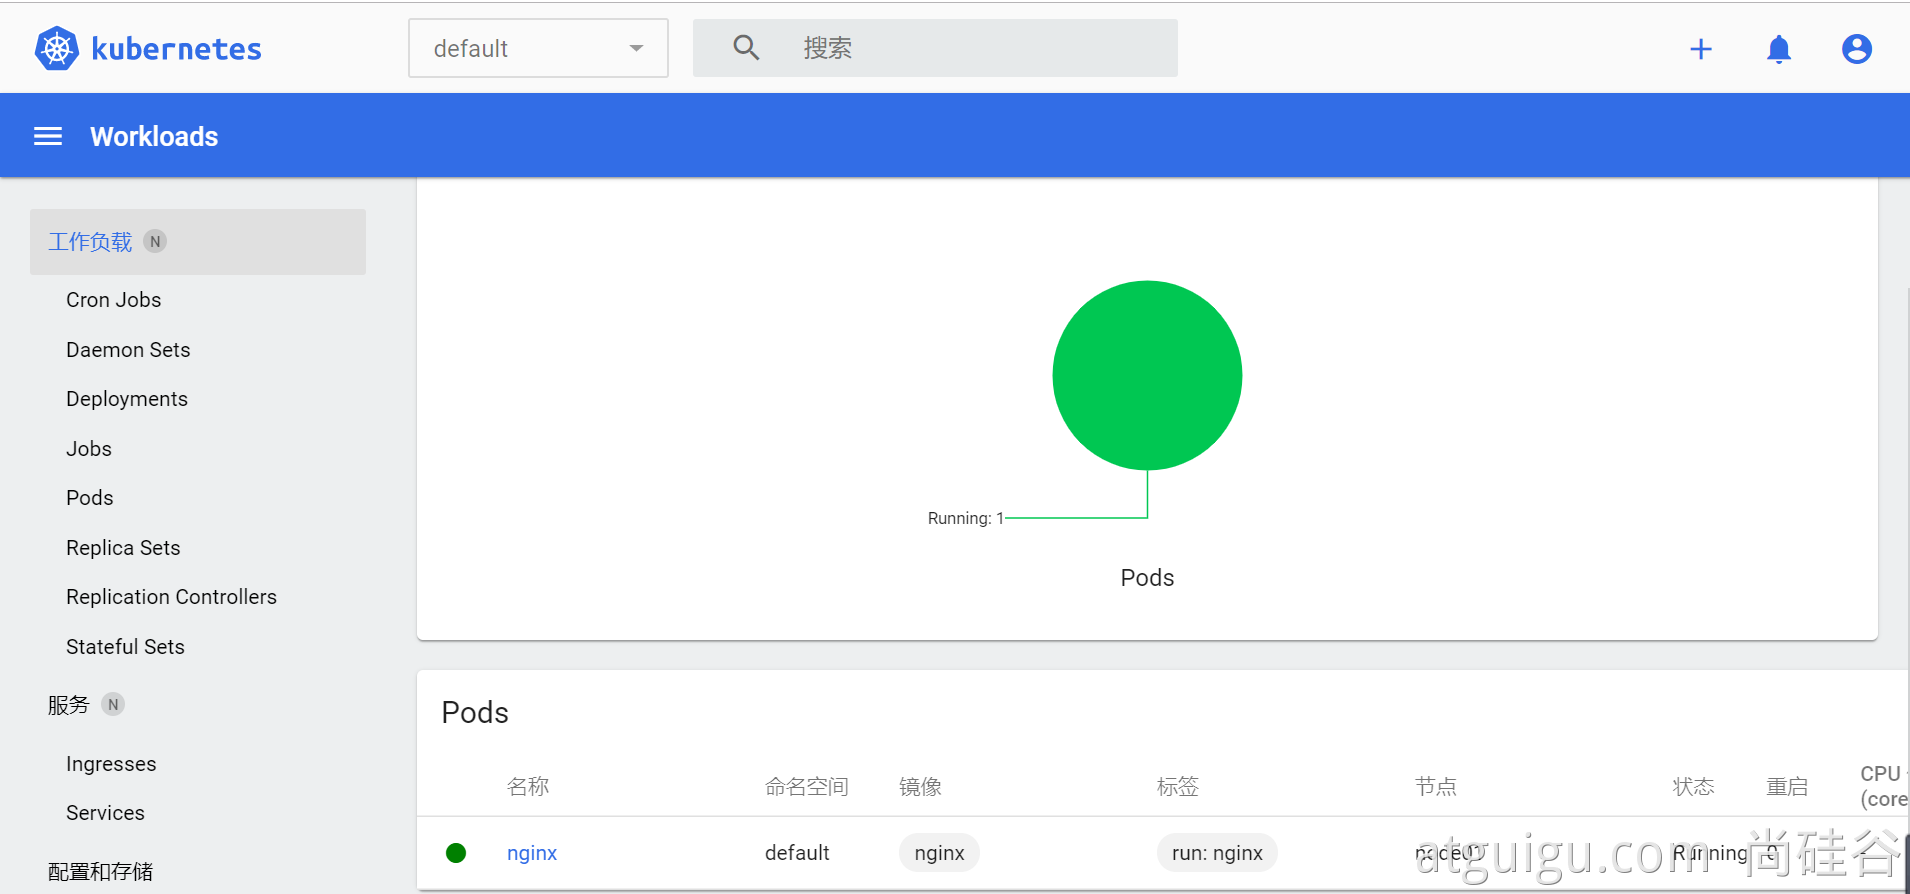Screen dimensions: 1910x894
Task: Click the search magnifier icon
Action: click(x=746, y=47)
